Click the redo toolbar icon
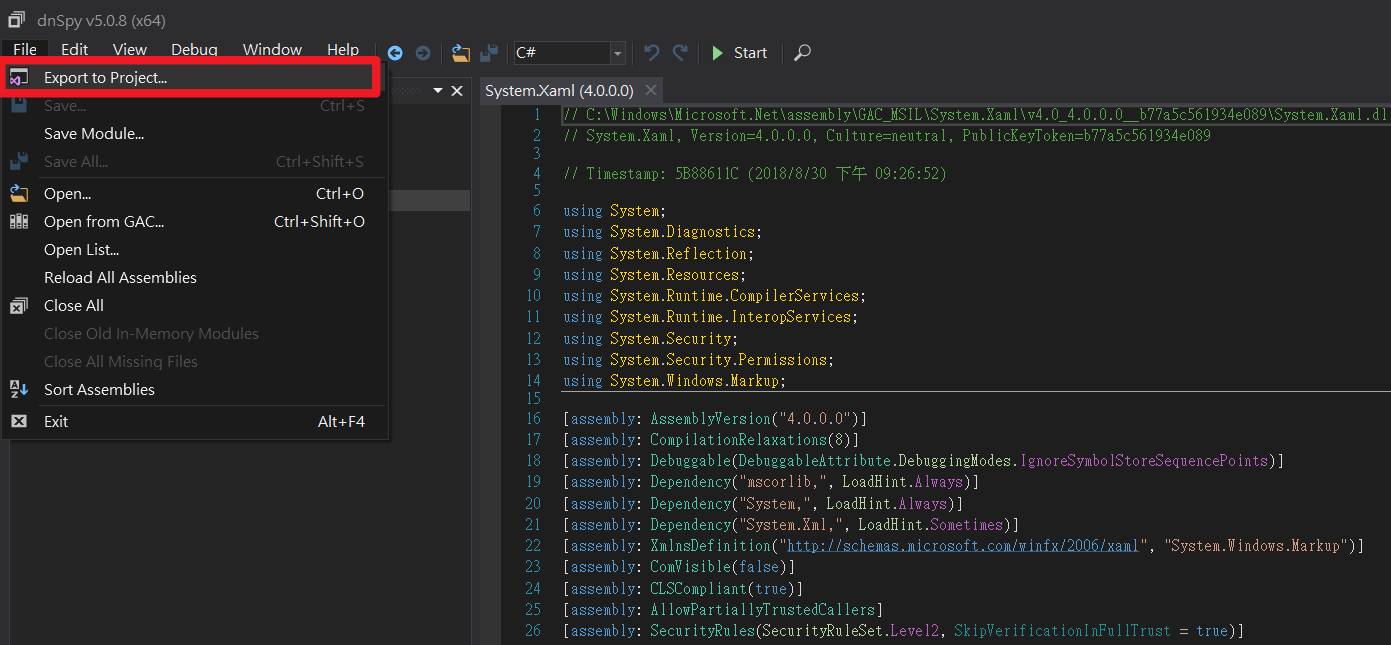The image size is (1391, 645). (x=680, y=52)
